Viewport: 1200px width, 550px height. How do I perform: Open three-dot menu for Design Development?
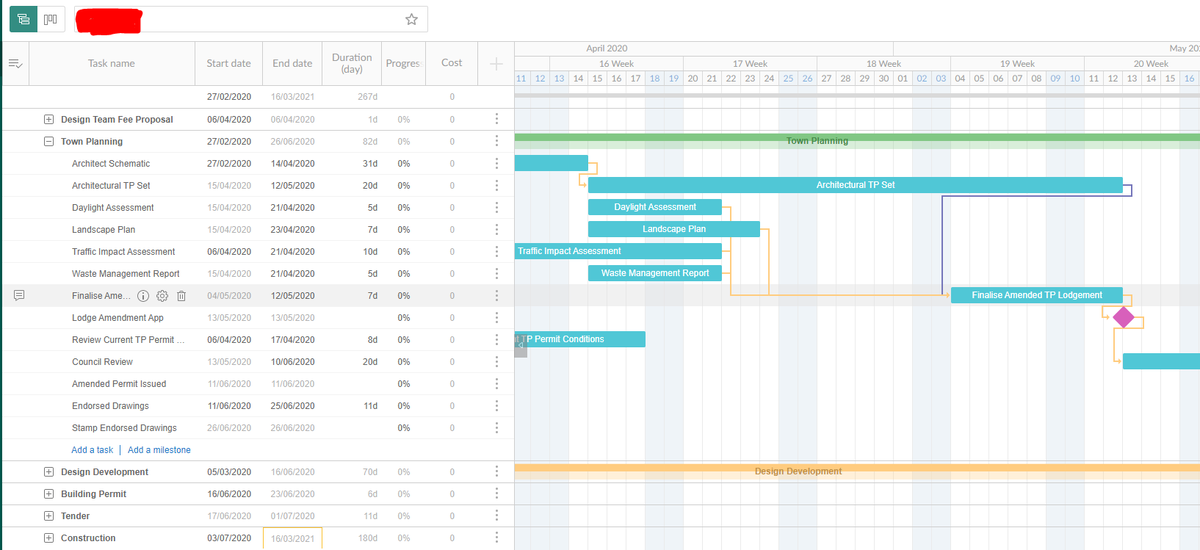pyautogui.click(x=496, y=471)
